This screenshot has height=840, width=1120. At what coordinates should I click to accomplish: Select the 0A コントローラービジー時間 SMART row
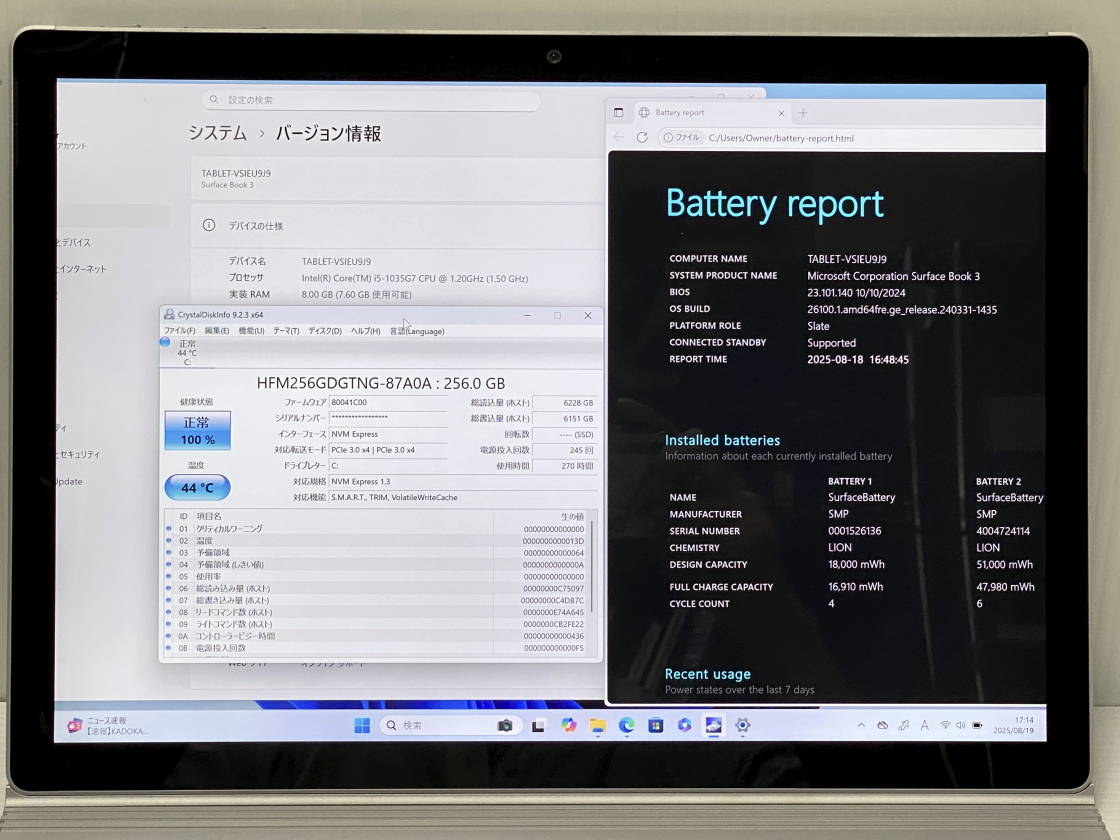(376, 636)
